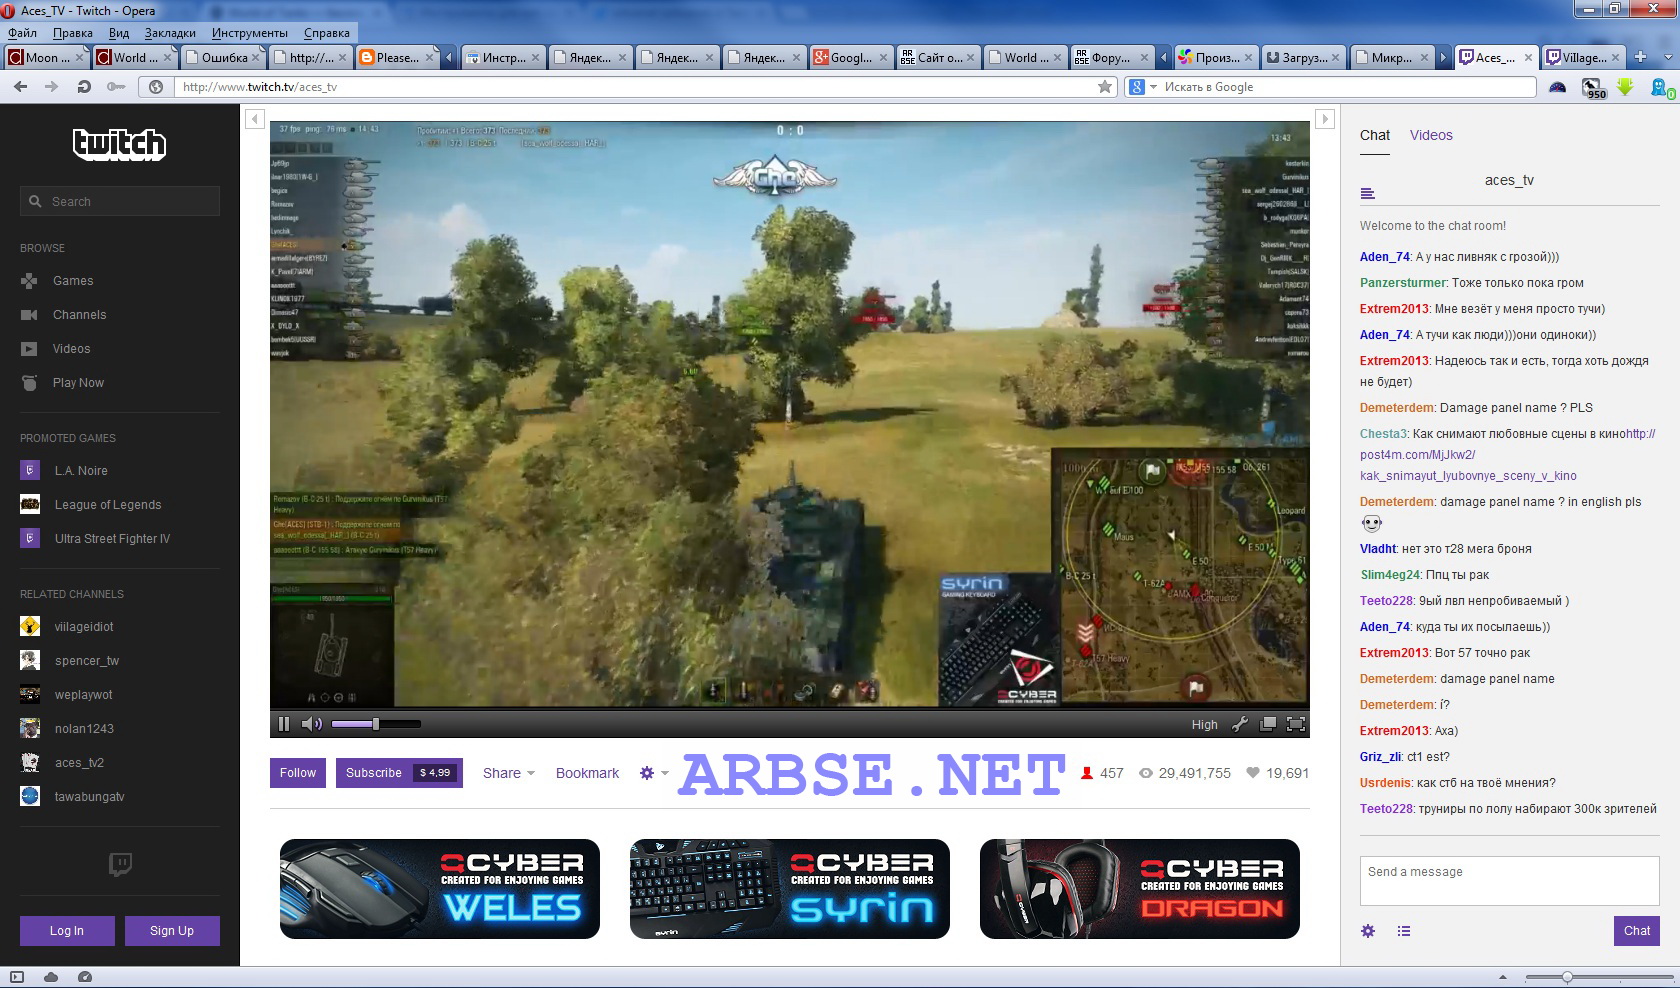
Task: Click the Bookmark link below the player
Action: (x=587, y=773)
